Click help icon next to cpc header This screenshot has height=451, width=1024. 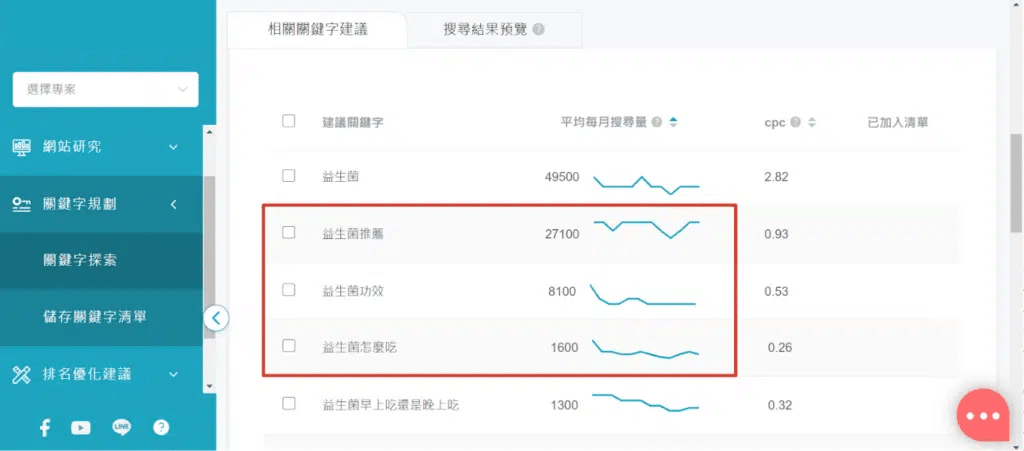tap(795, 122)
